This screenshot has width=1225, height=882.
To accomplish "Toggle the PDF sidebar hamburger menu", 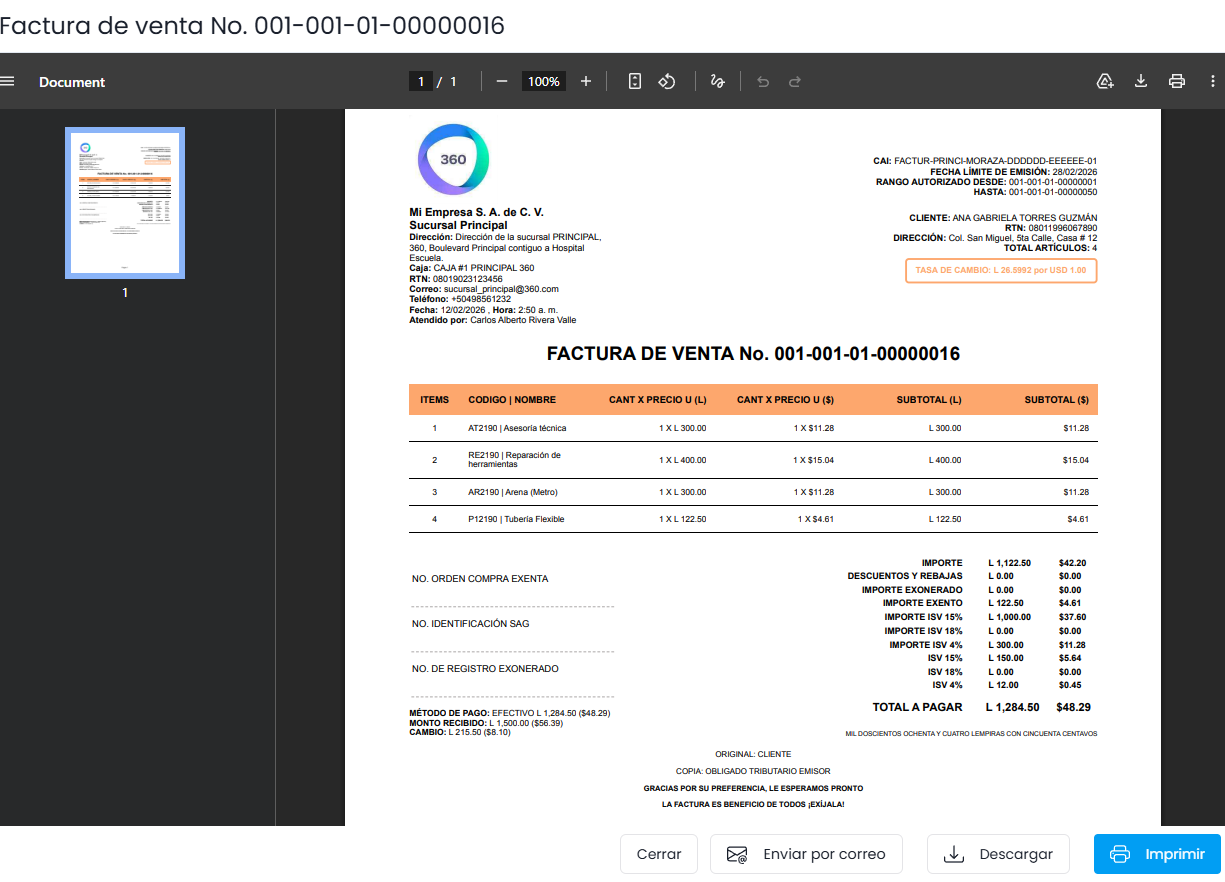I will click(x=8, y=81).
